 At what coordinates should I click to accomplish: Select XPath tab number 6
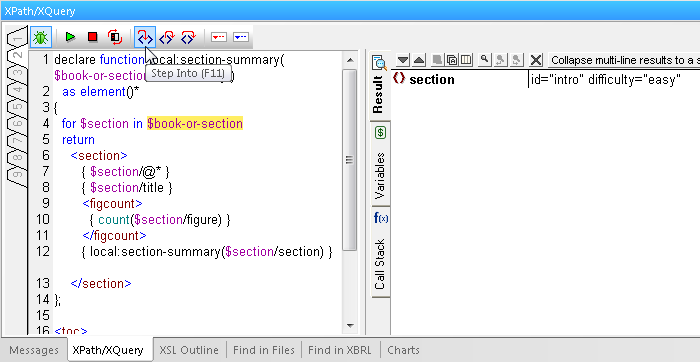click(17, 124)
